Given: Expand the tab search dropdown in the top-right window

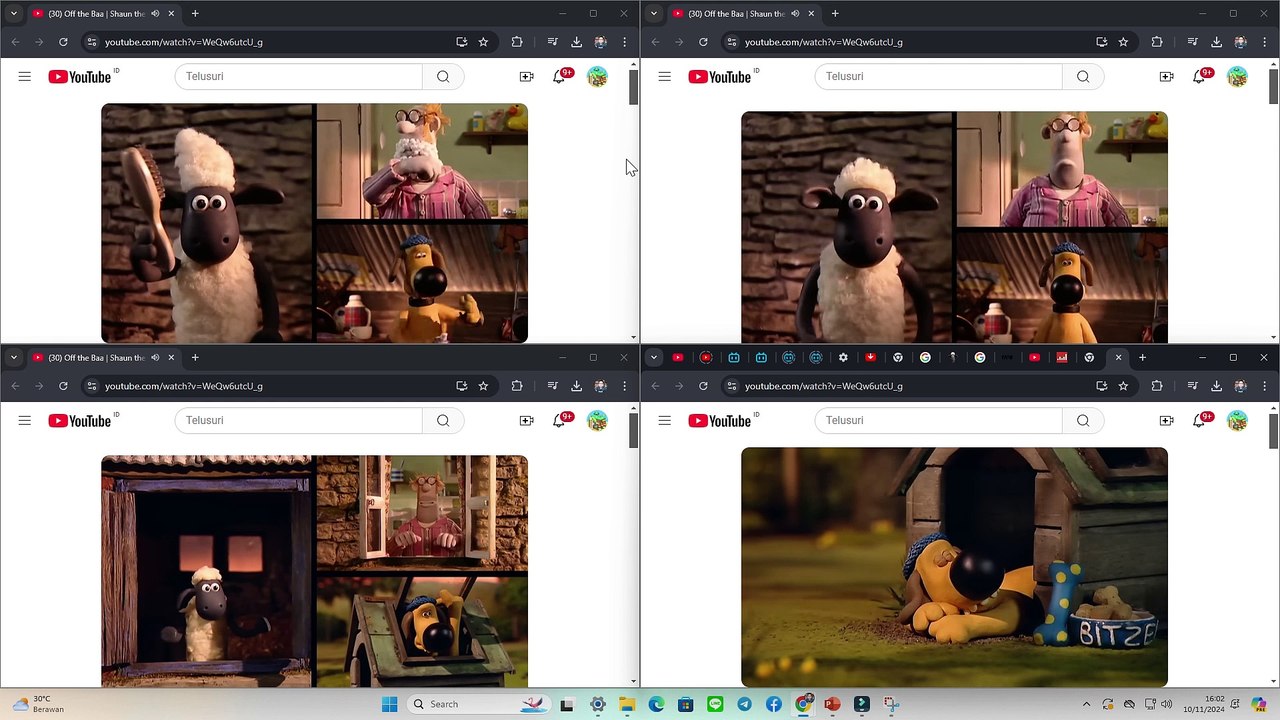Looking at the screenshot, I should click(654, 14).
